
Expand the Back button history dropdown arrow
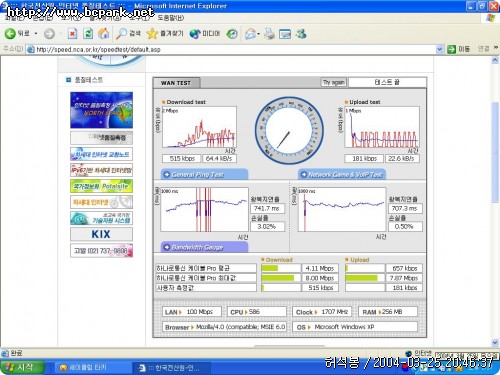36,34
